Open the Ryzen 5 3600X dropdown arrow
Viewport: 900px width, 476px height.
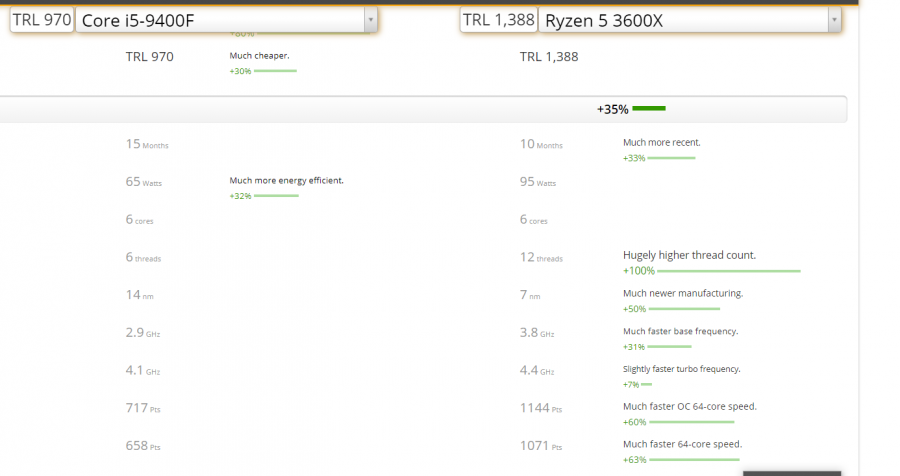click(x=835, y=20)
